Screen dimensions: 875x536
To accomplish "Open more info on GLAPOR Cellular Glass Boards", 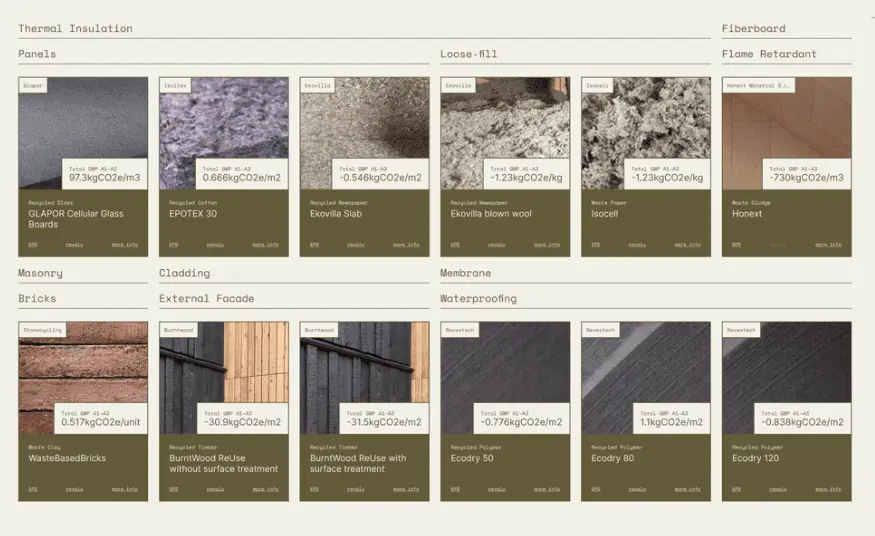I will pos(124,245).
